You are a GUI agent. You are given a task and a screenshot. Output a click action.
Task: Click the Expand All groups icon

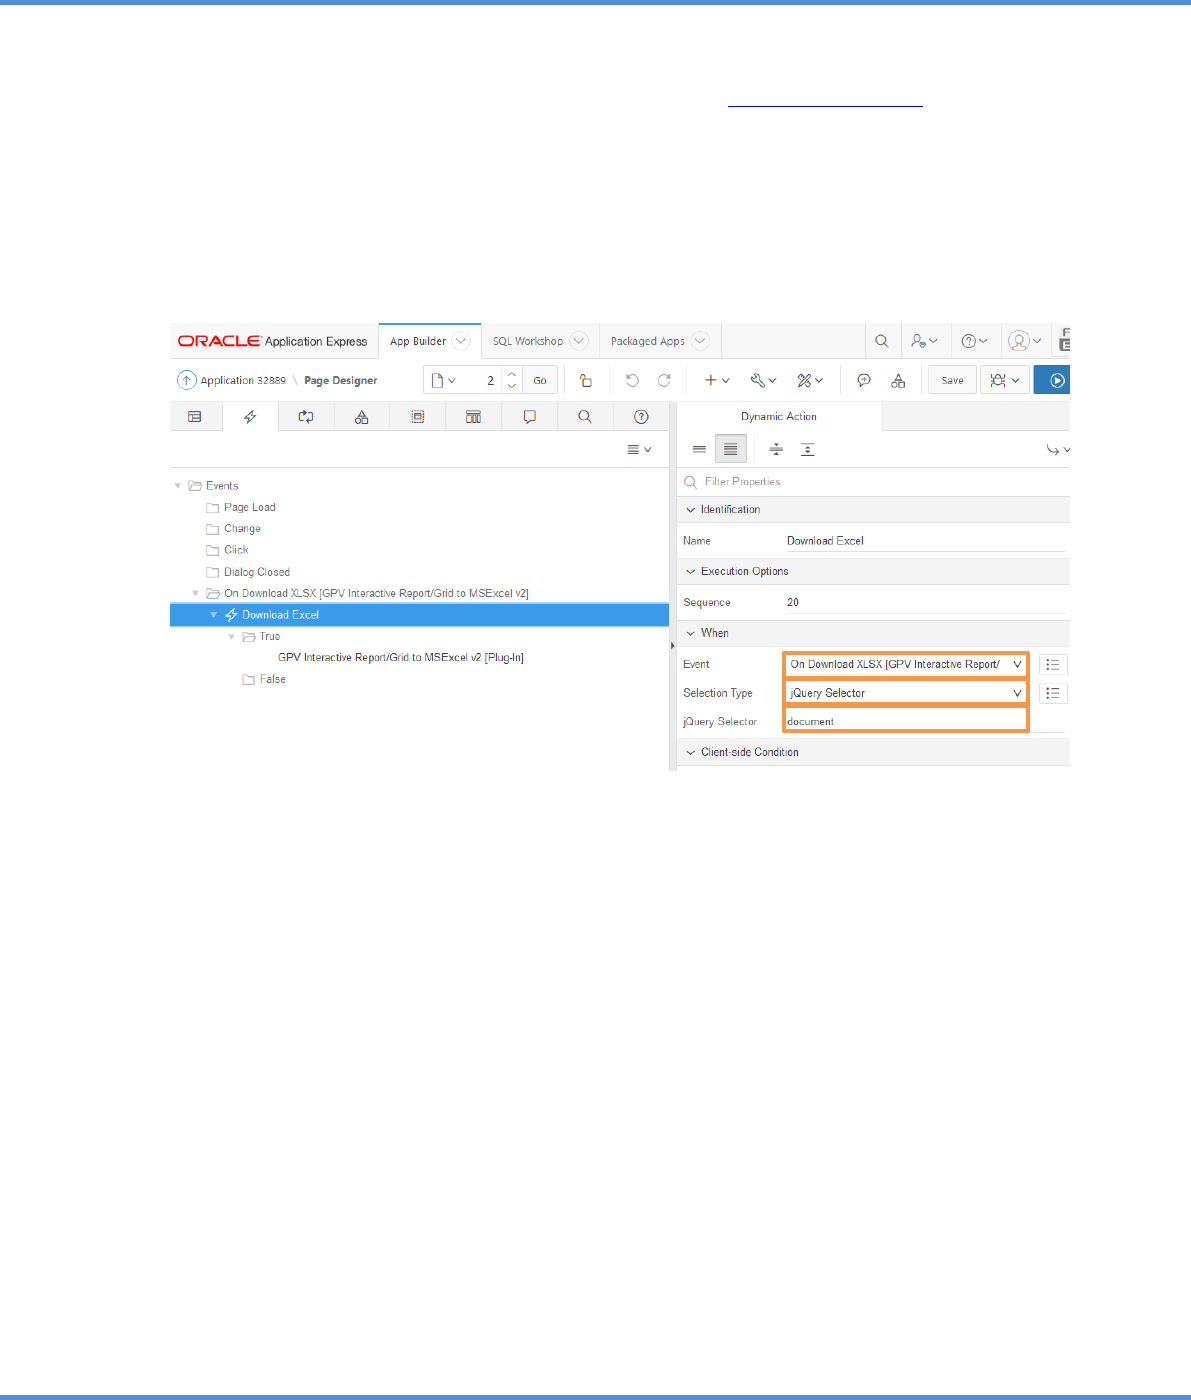pyautogui.click(x=807, y=450)
